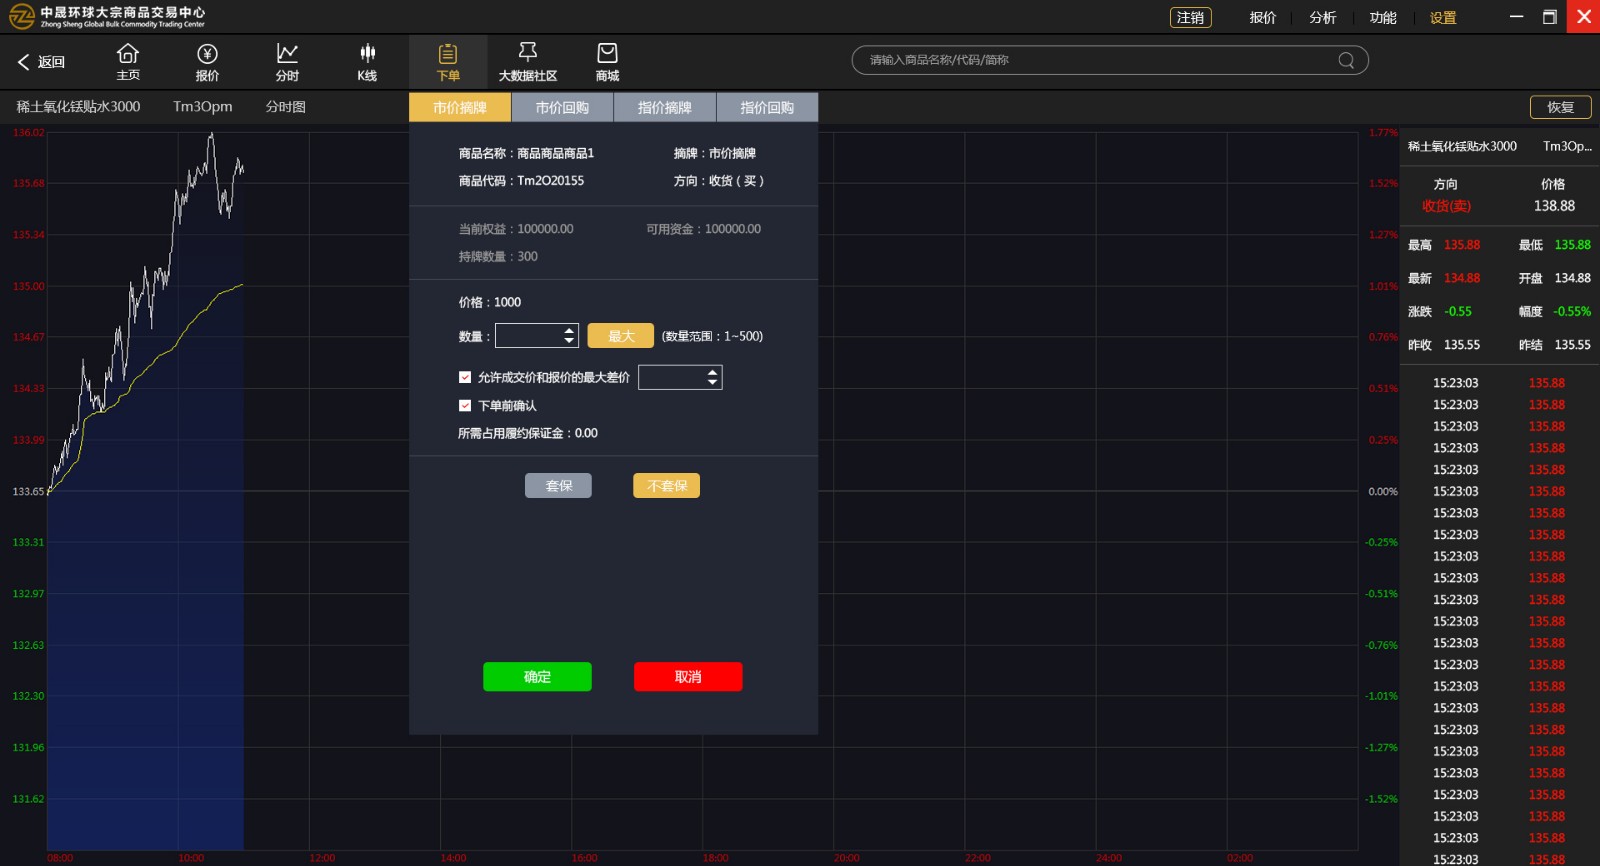Click the 最高 135.88 value
The width and height of the screenshot is (1600, 866).
pos(1461,245)
